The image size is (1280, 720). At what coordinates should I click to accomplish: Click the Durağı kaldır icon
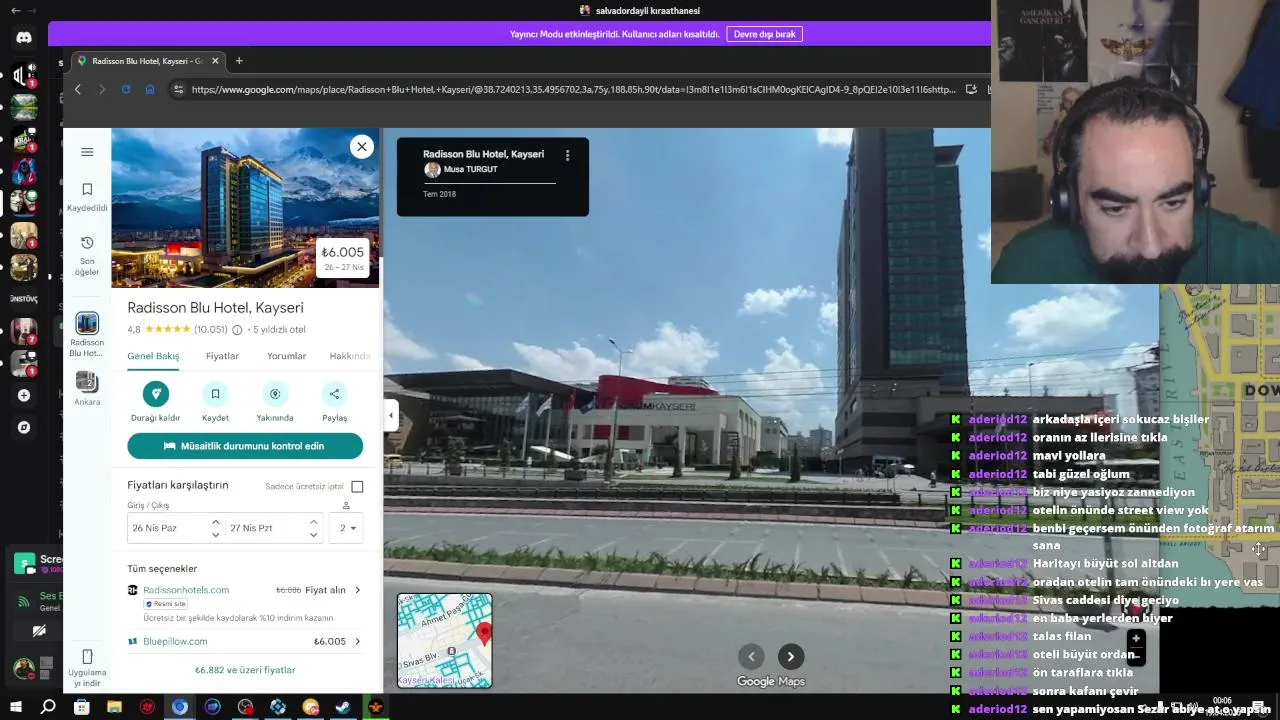[x=155, y=394]
